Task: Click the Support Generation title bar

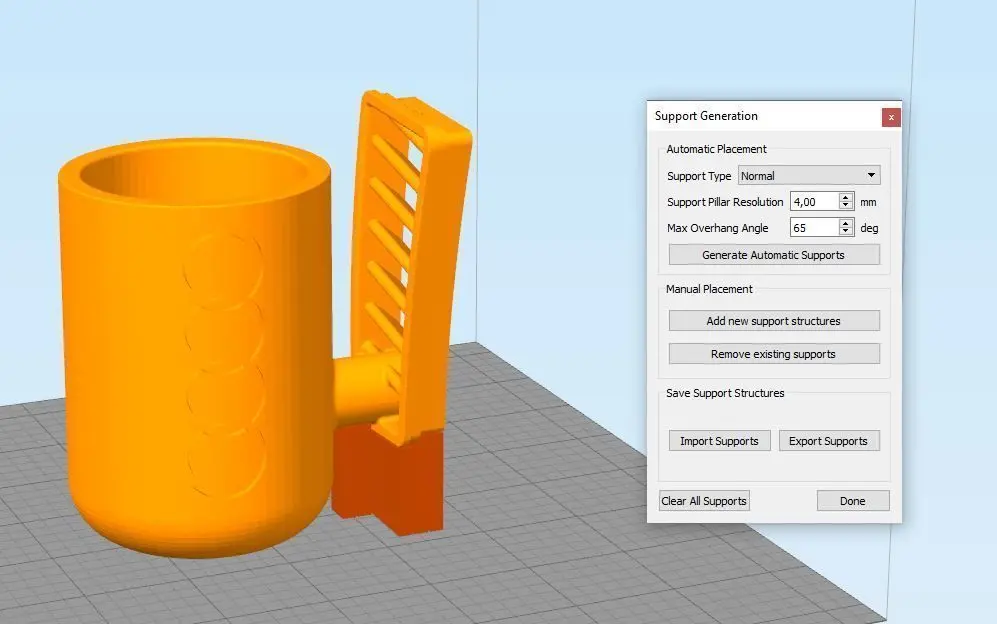Action: [x=763, y=116]
